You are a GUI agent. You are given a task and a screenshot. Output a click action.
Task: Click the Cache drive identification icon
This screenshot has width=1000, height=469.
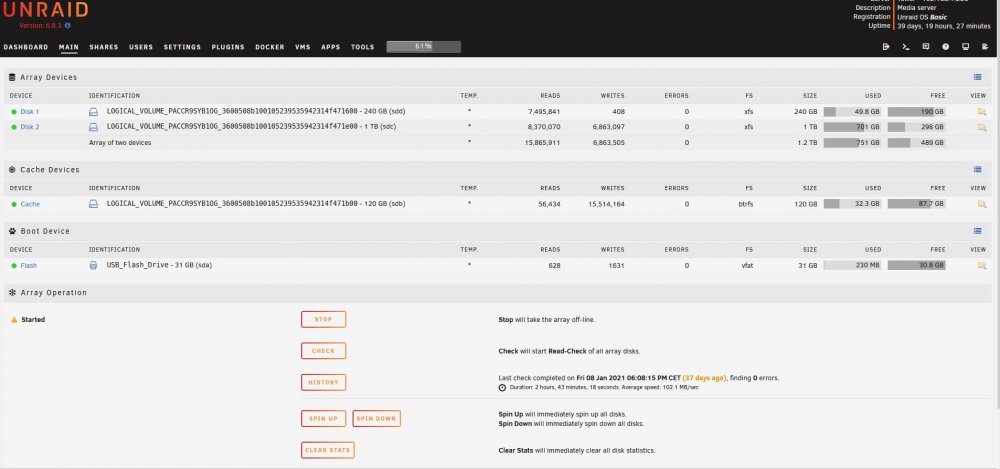pos(93,204)
